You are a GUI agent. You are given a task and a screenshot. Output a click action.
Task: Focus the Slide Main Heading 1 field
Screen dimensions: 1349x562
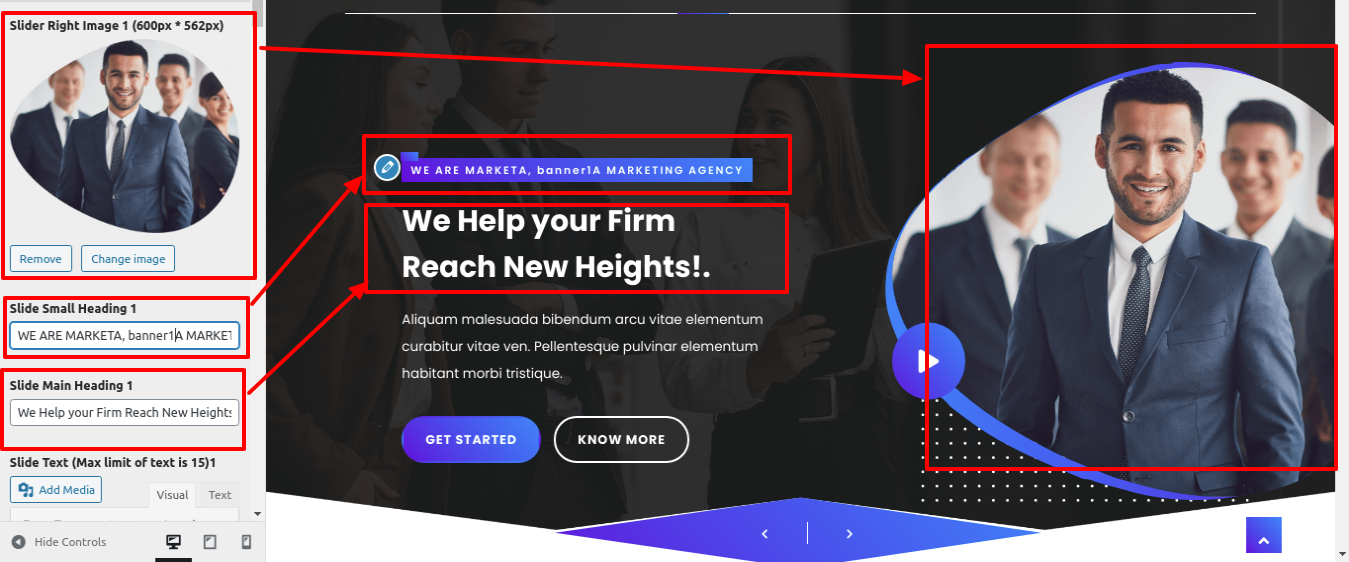125,412
